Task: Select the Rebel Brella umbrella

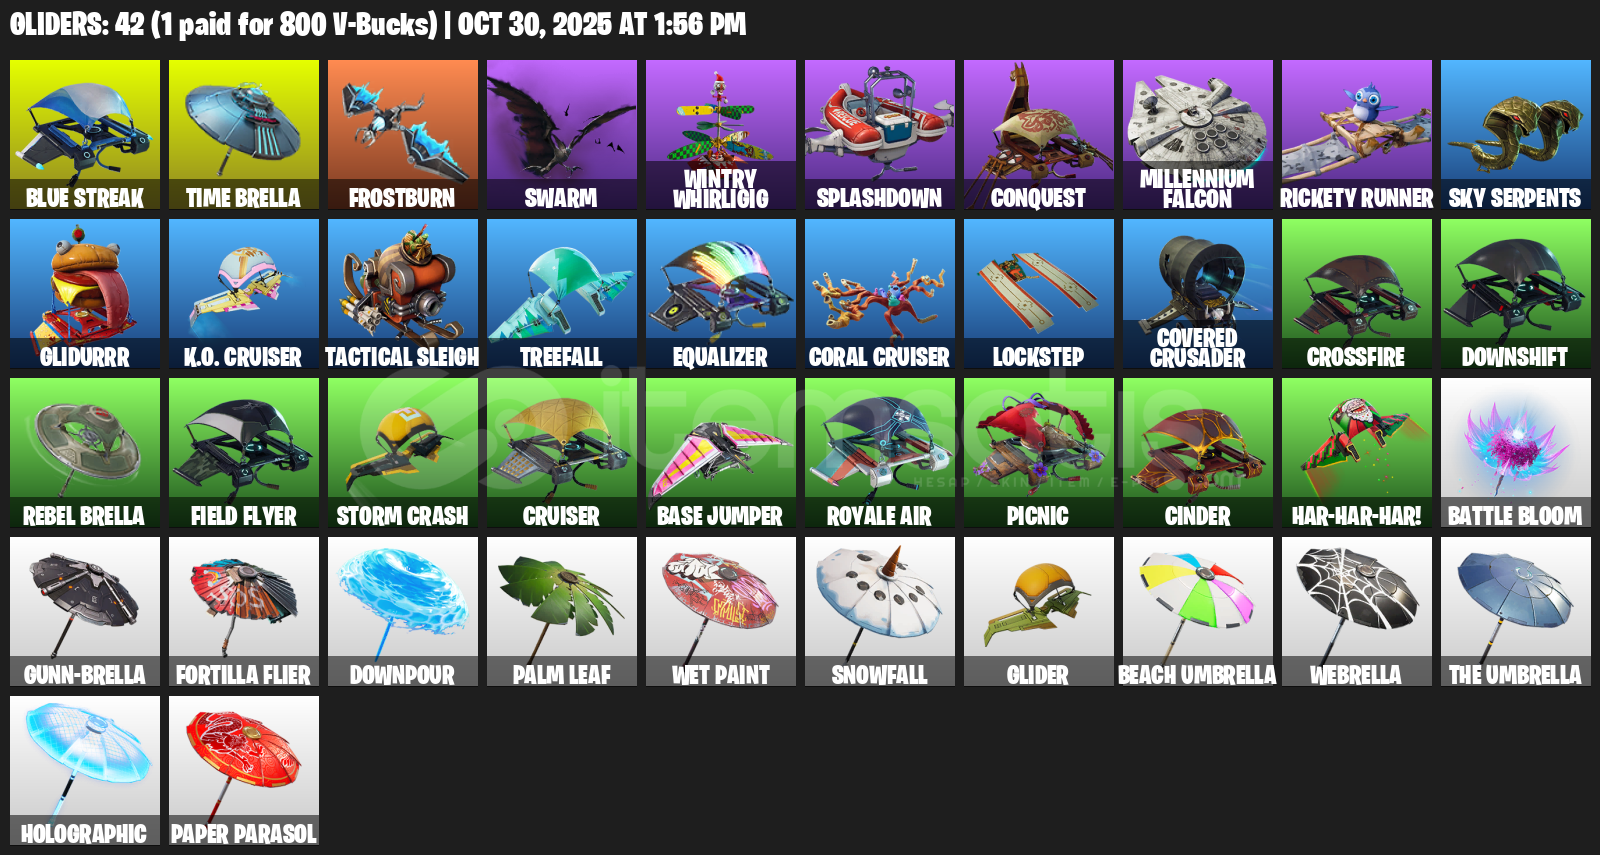Action: coord(85,453)
